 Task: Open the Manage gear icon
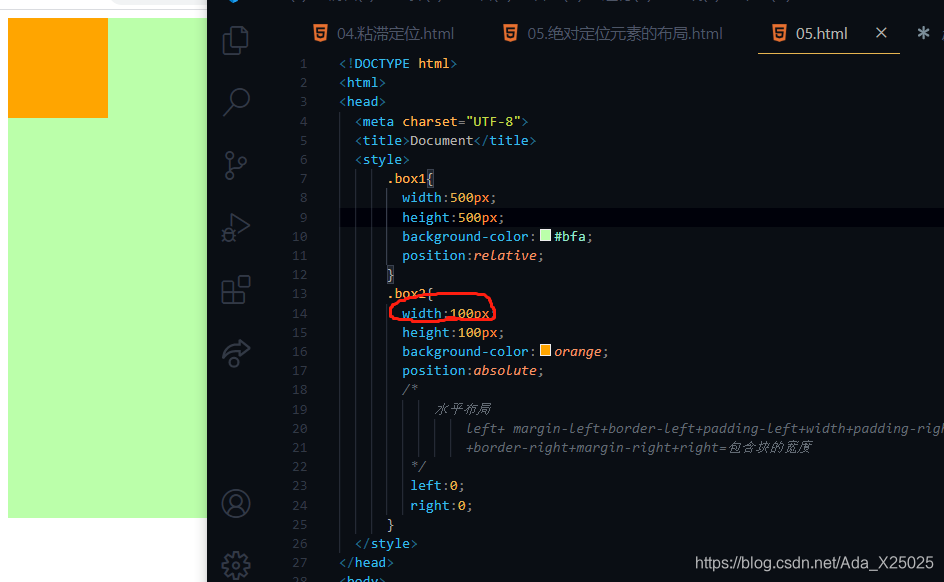[236, 566]
